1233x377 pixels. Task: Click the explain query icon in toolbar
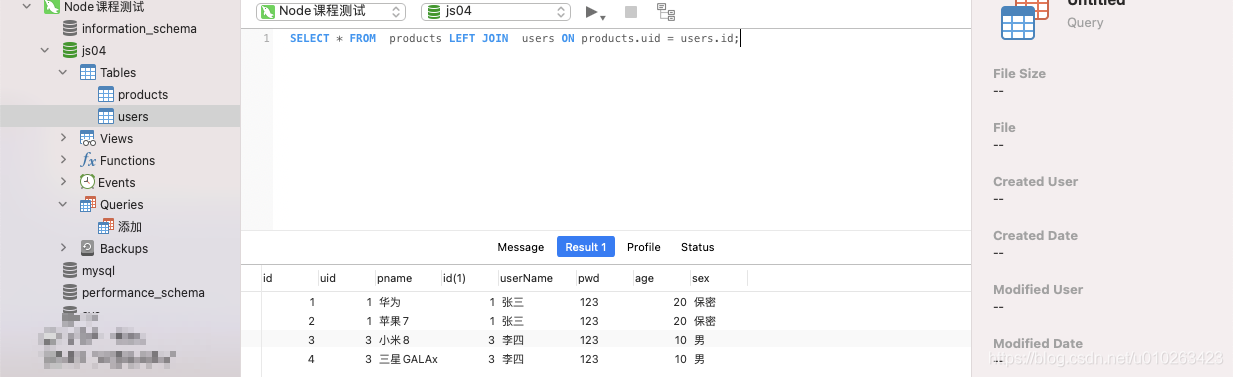666,12
